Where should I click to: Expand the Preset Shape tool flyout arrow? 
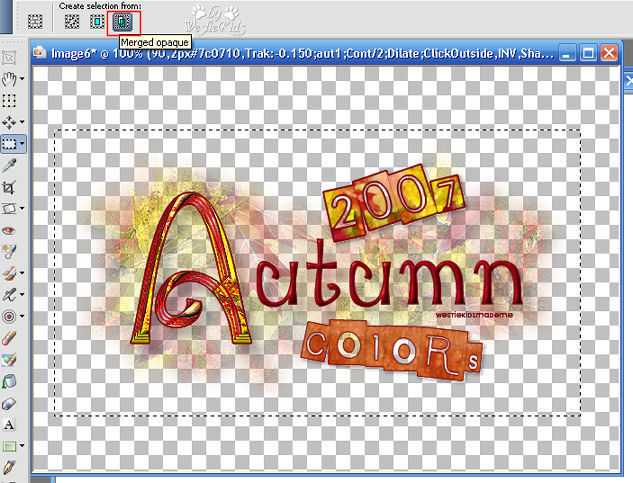click(22, 446)
